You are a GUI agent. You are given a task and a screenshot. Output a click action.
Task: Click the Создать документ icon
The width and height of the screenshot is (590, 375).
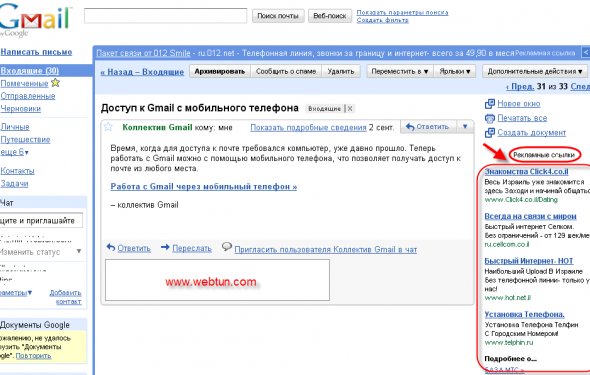(490, 132)
